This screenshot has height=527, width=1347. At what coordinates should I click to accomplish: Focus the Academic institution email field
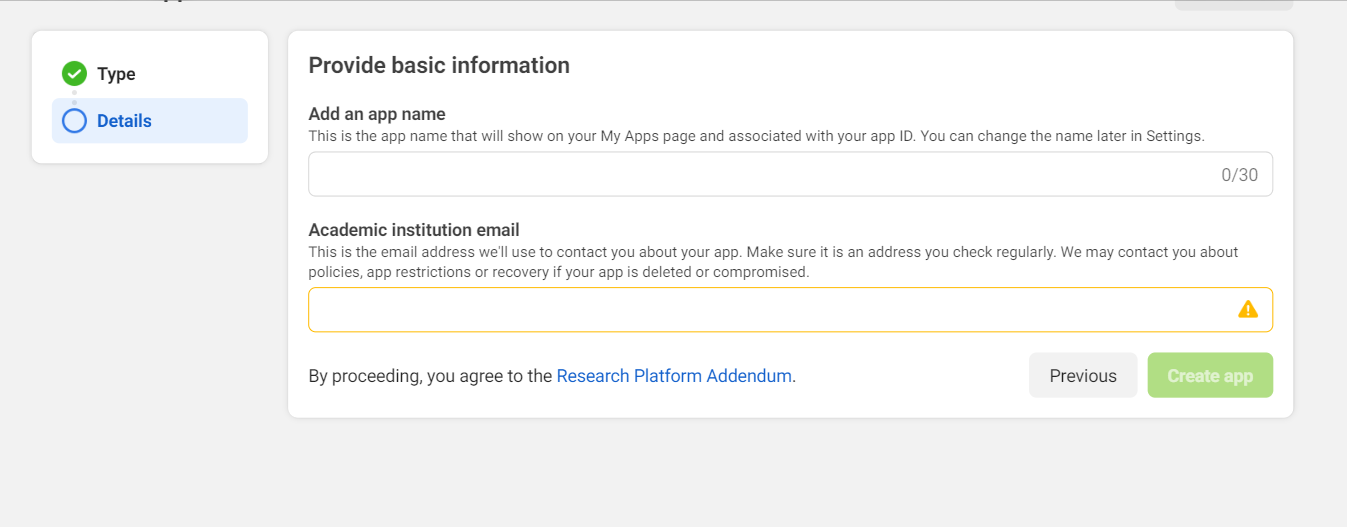[770, 310]
